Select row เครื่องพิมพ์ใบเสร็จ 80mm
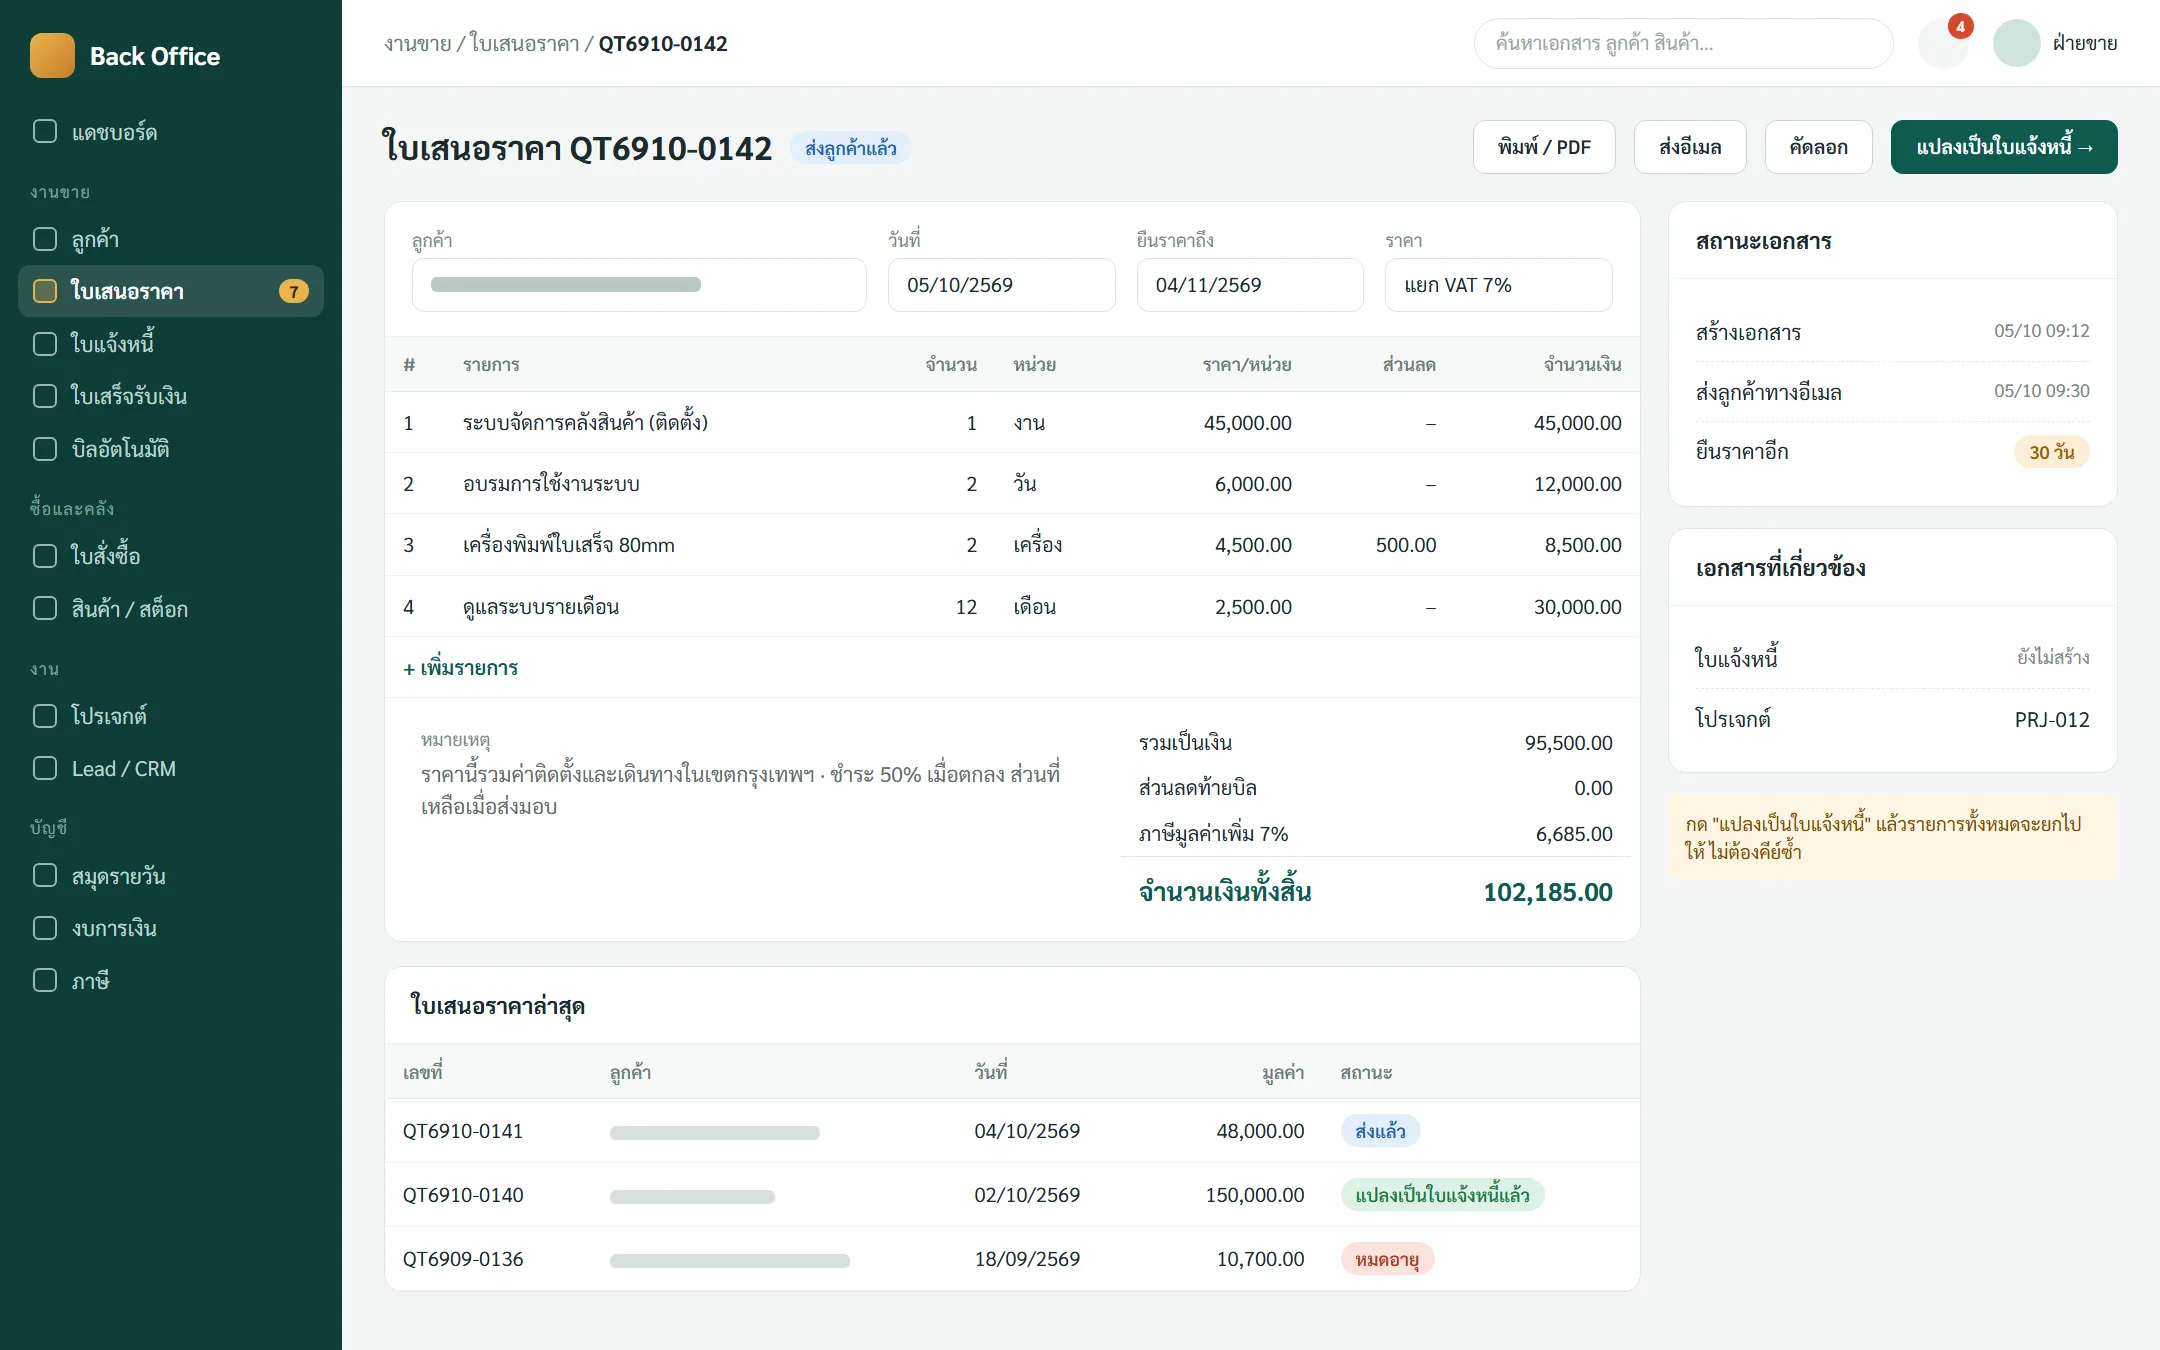The image size is (2160, 1350). [1012, 545]
